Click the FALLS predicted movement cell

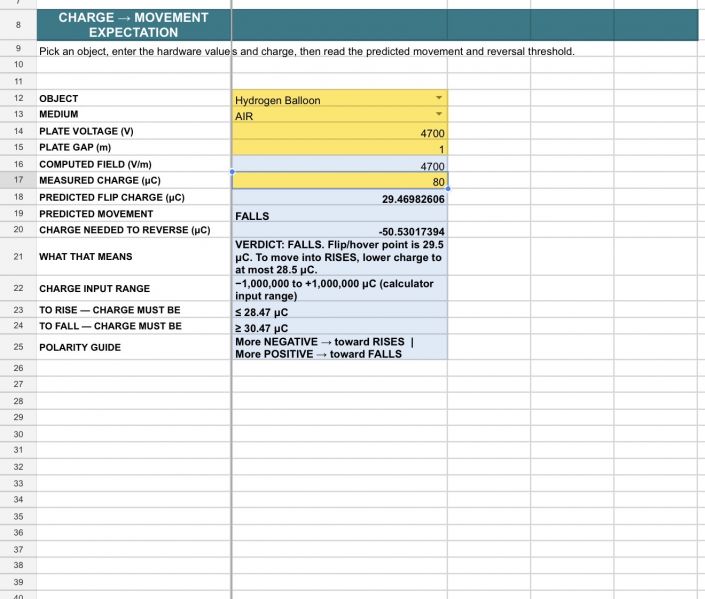click(339, 214)
